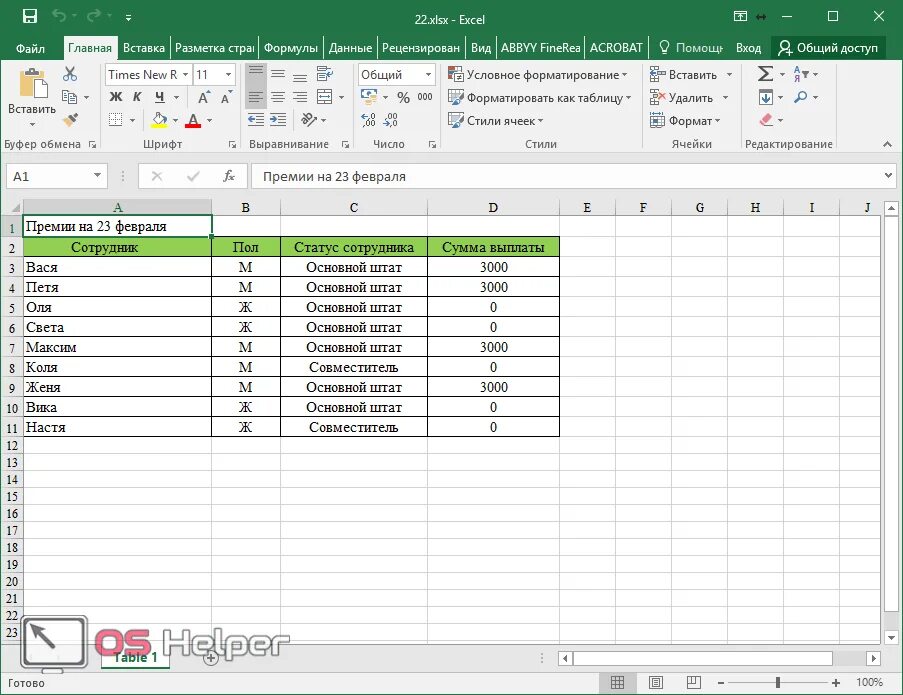Open the Форматировать как таблицу dropdown
Viewport: 903px width, 695px height.
coord(540,98)
